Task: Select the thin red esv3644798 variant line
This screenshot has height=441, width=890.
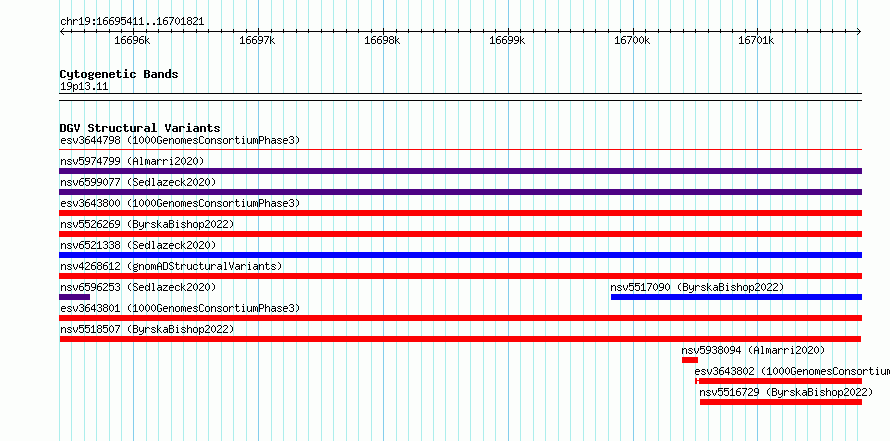Action: point(460,150)
